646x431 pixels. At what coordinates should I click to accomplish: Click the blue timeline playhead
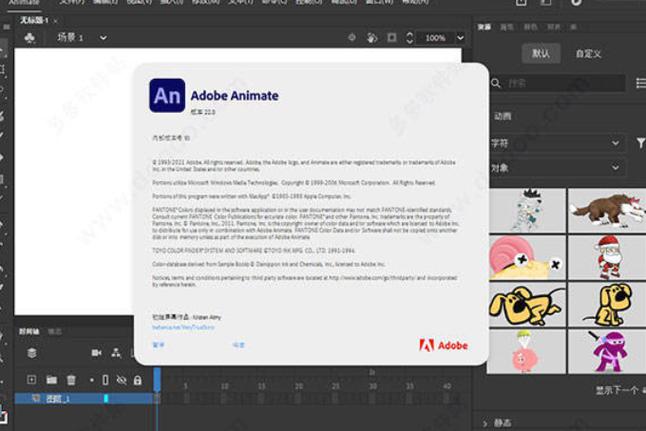(x=157, y=379)
